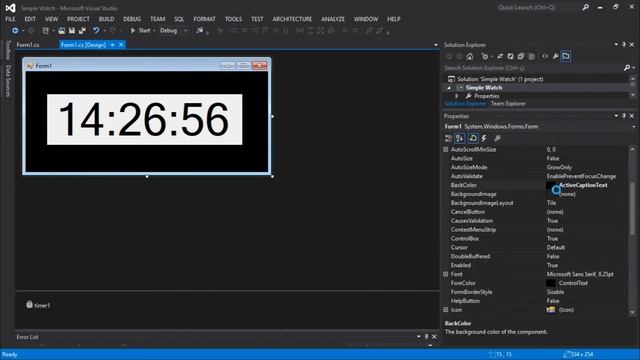Show Events lightning icon in Properties panel
This screenshot has height=360, width=640.
pyautogui.click(x=484, y=138)
